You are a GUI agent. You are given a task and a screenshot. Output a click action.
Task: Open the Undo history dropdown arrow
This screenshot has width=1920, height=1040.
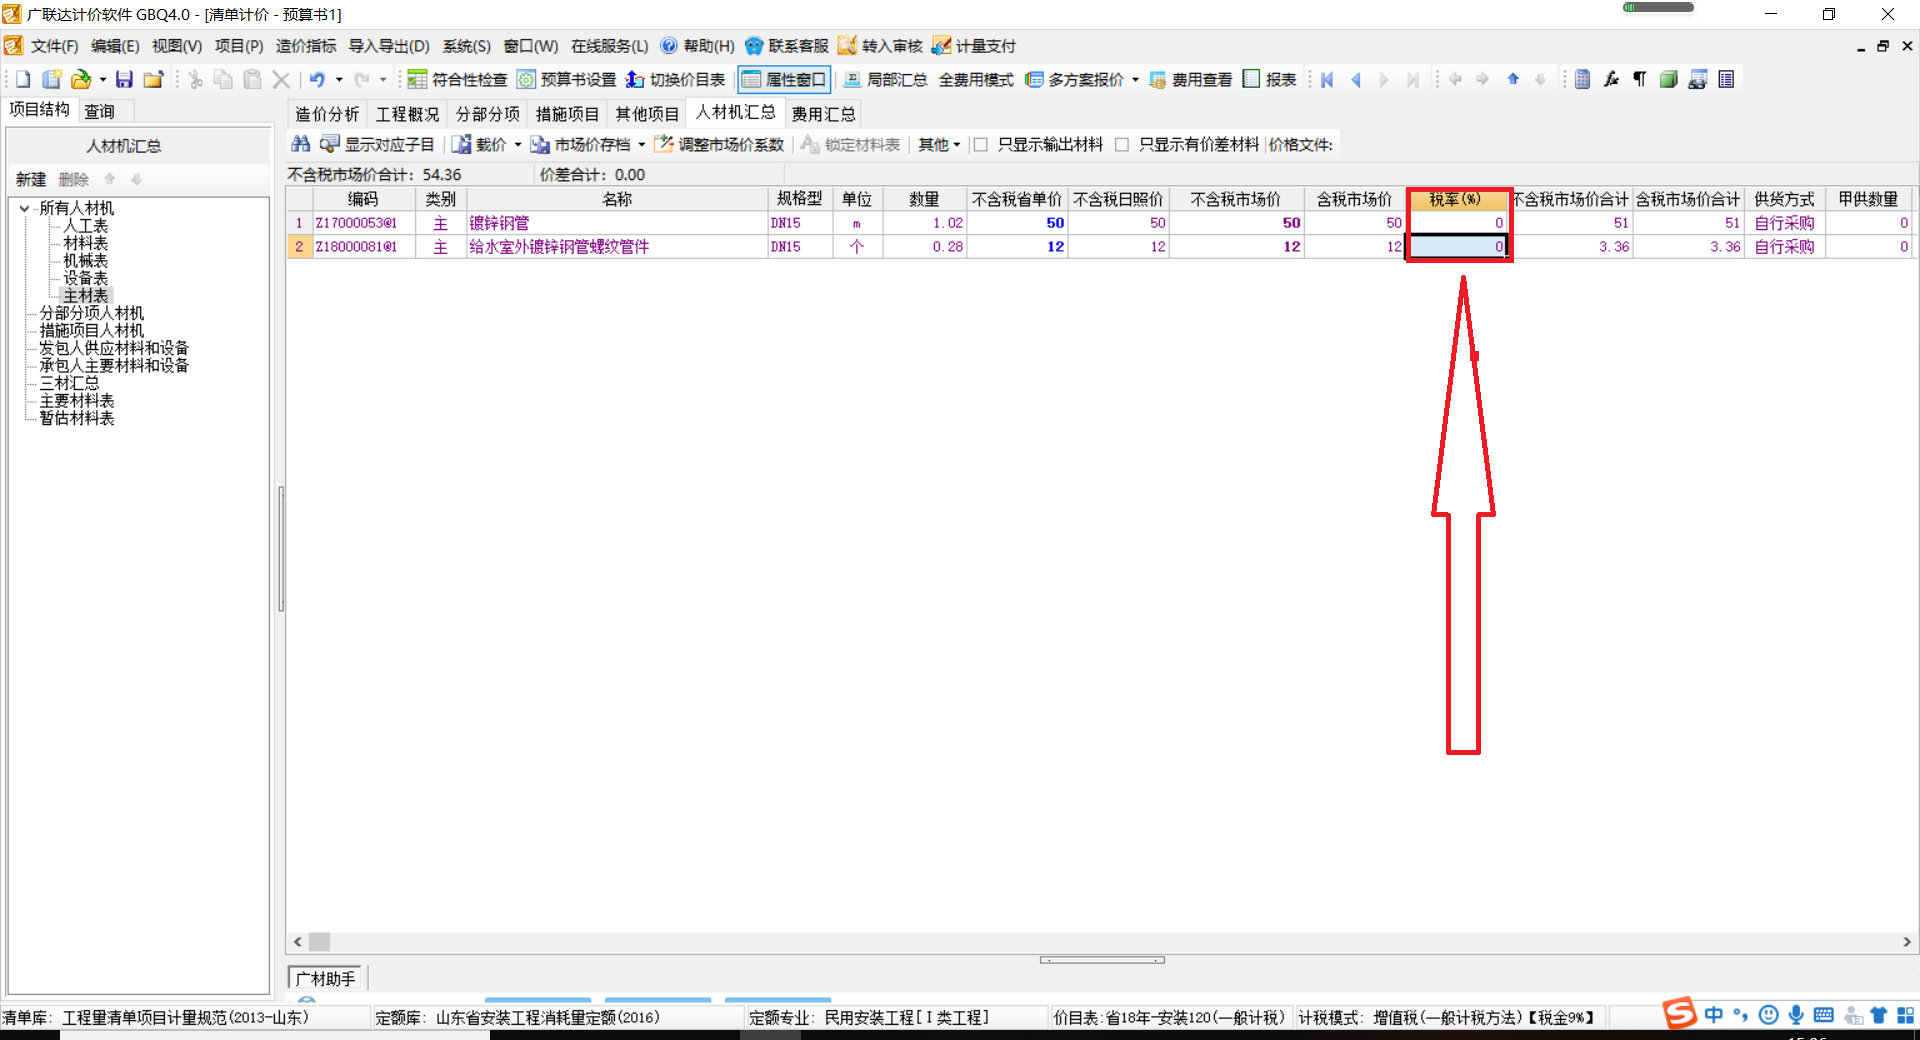point(339,80)
